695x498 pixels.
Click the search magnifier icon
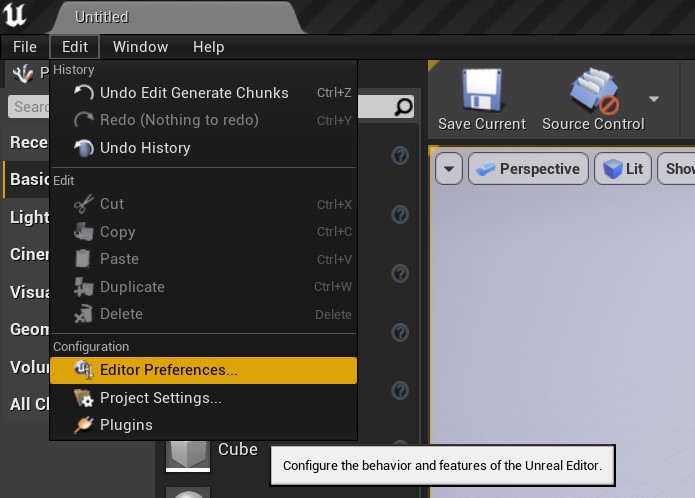point(403,107)
